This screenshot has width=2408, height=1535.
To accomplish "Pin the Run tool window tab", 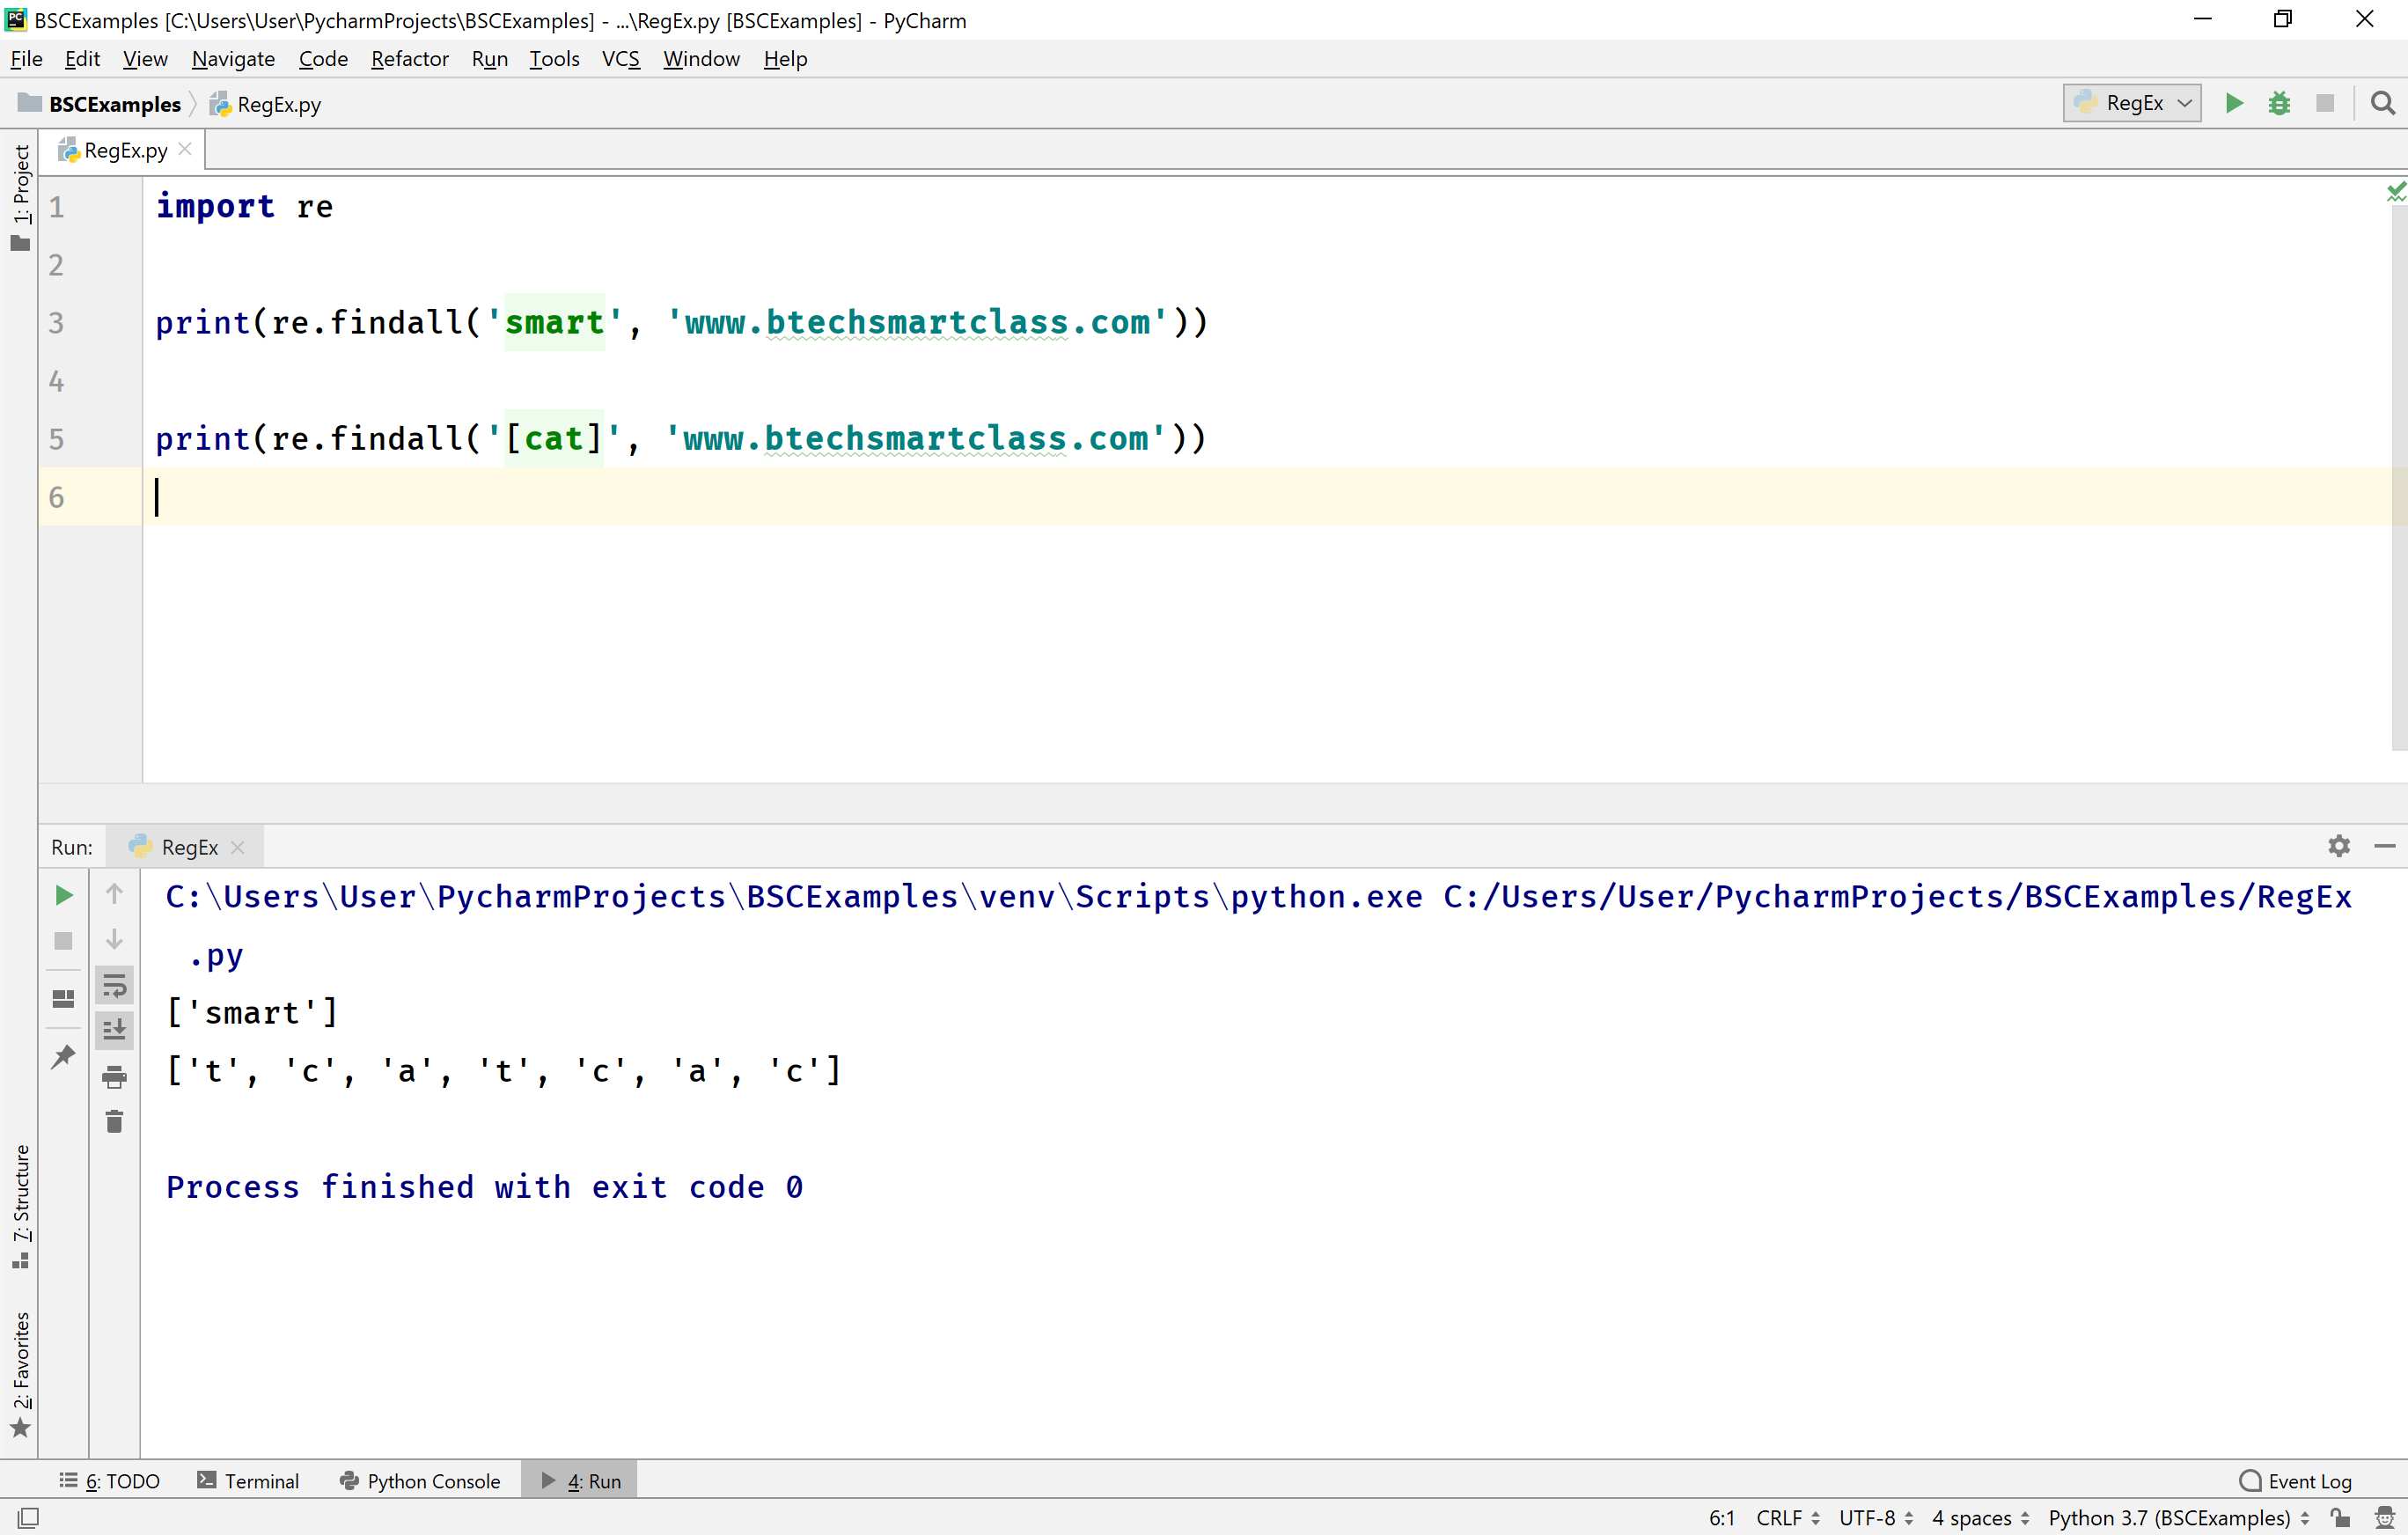I will (x=63, y=1056).
